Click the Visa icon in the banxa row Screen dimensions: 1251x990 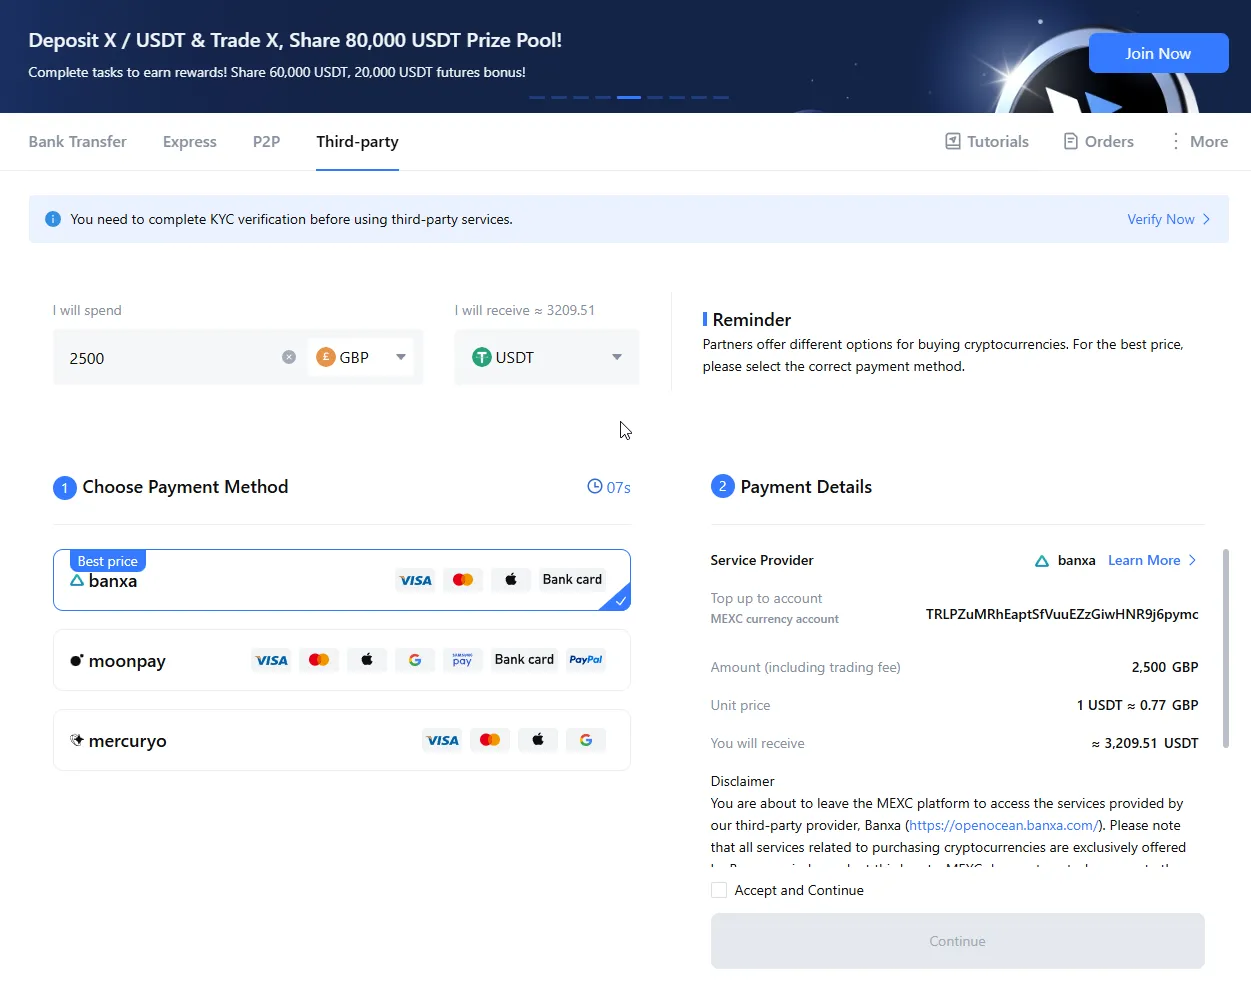(415, 580)
